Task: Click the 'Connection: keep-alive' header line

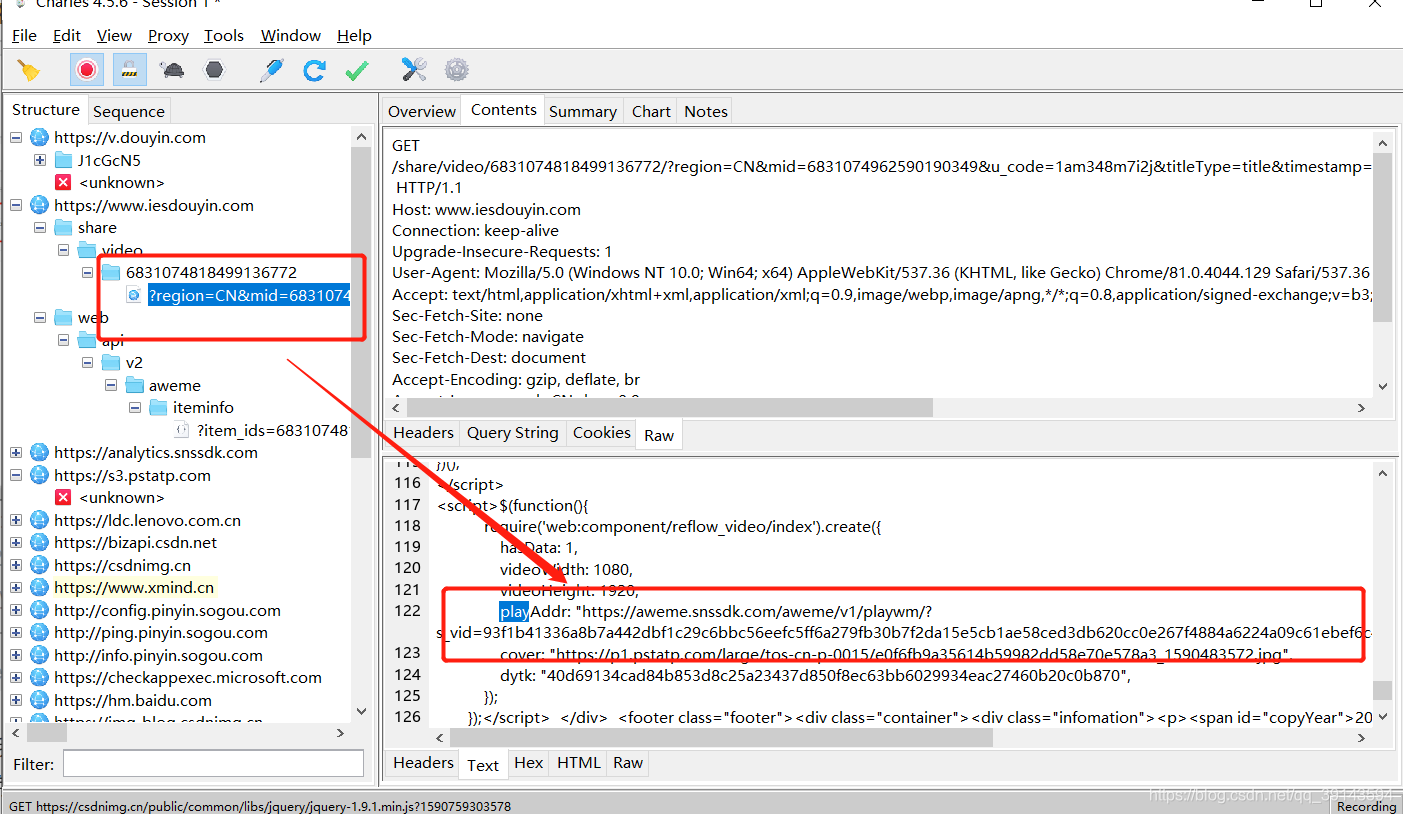Action: pos(476,231)
